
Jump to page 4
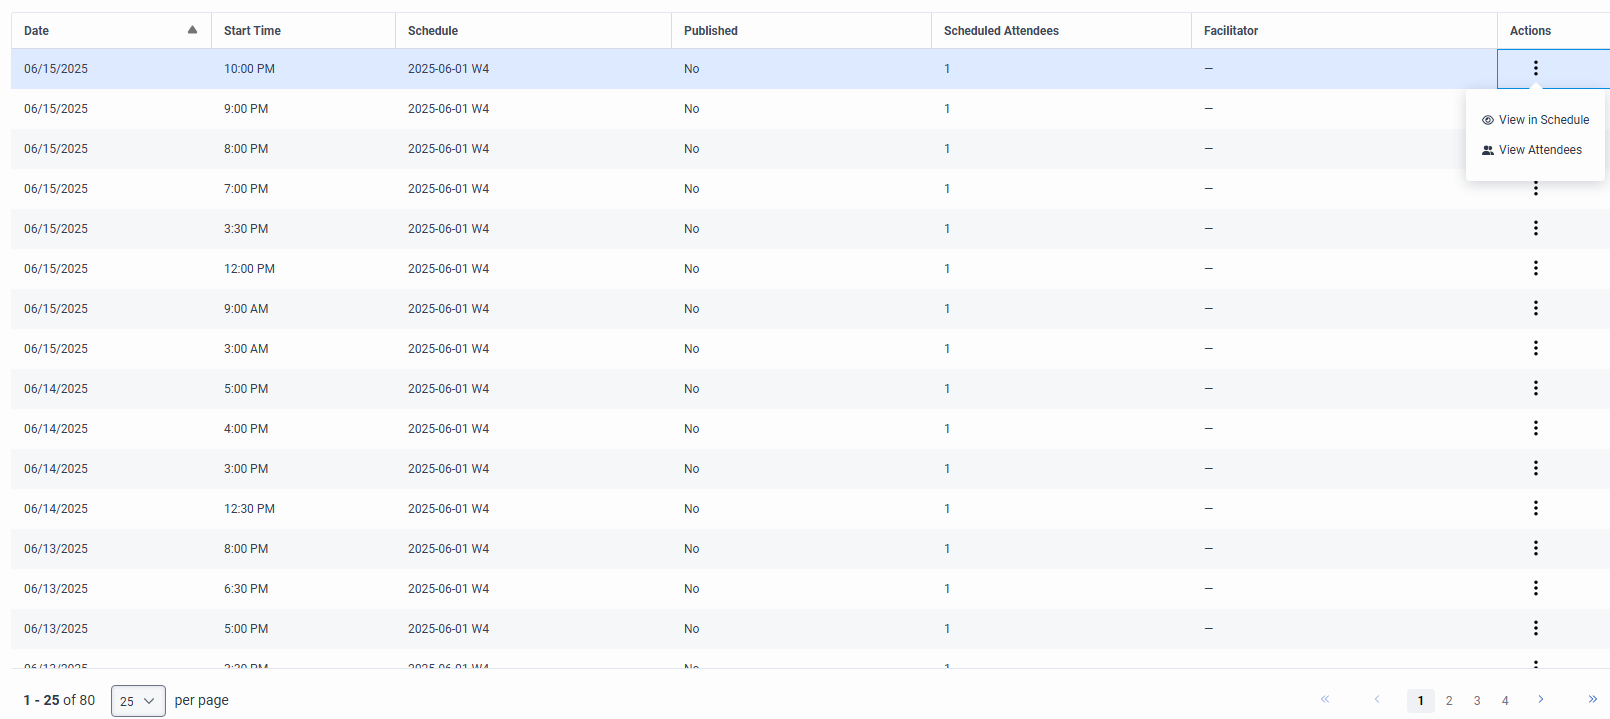(x=1505, y=701)
